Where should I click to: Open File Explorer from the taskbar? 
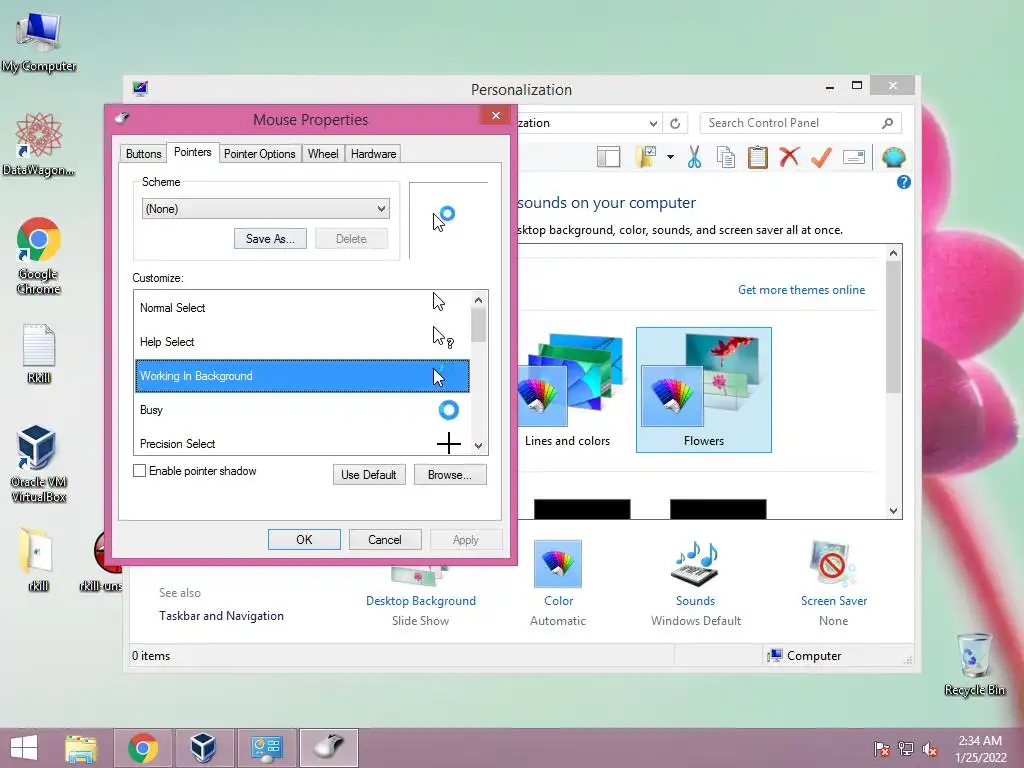(81, 748)
